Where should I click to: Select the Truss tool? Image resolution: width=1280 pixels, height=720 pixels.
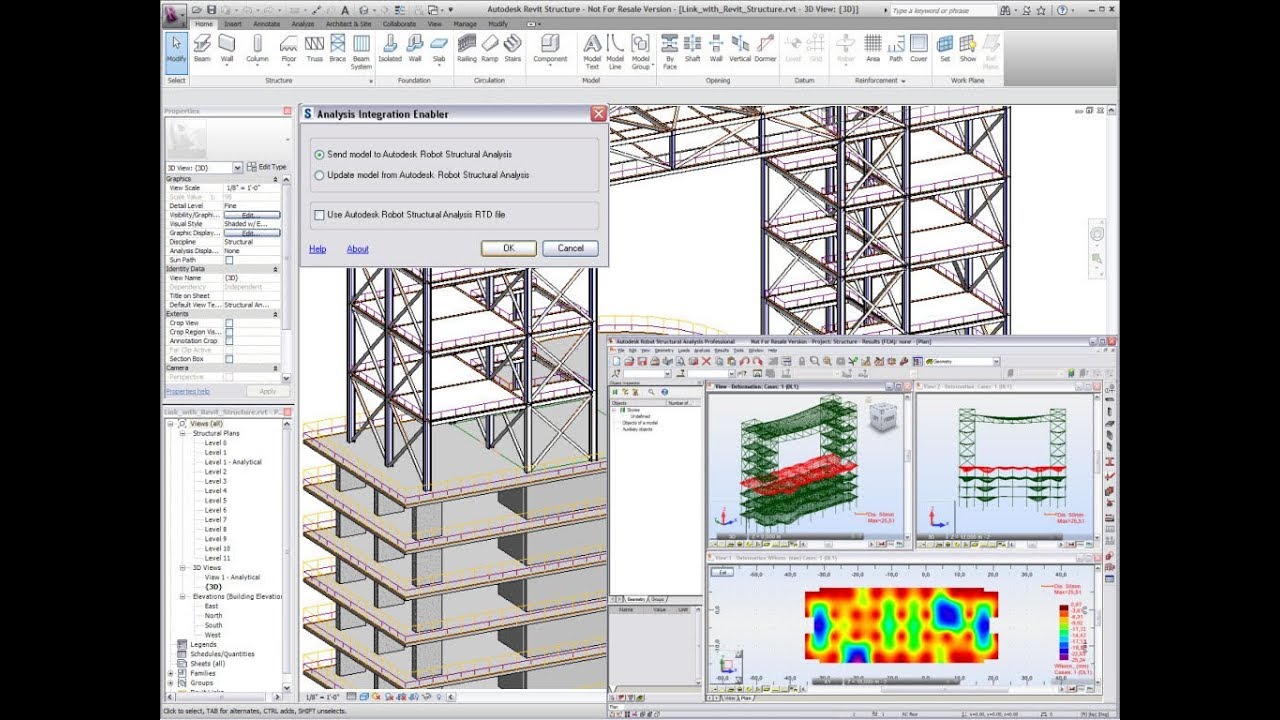[x=315, y=49]
